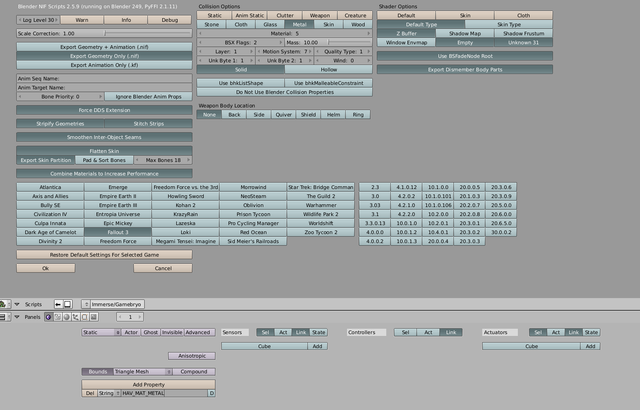The width and height of the screenshot is (640, 410).
Task: Choose NIF version 20.2.0.7
Action: tap(469, 205)
